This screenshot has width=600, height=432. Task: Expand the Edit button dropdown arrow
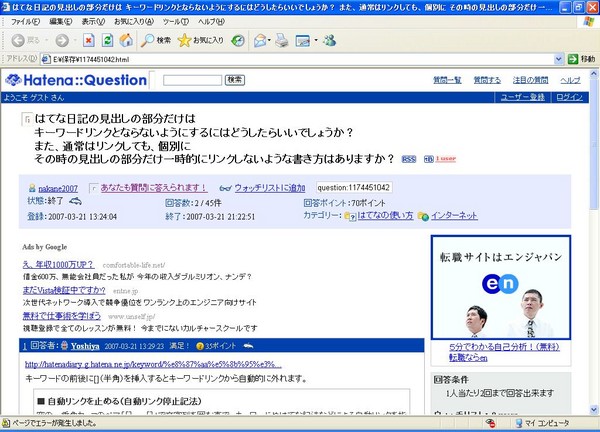click(x=316, y=40)
